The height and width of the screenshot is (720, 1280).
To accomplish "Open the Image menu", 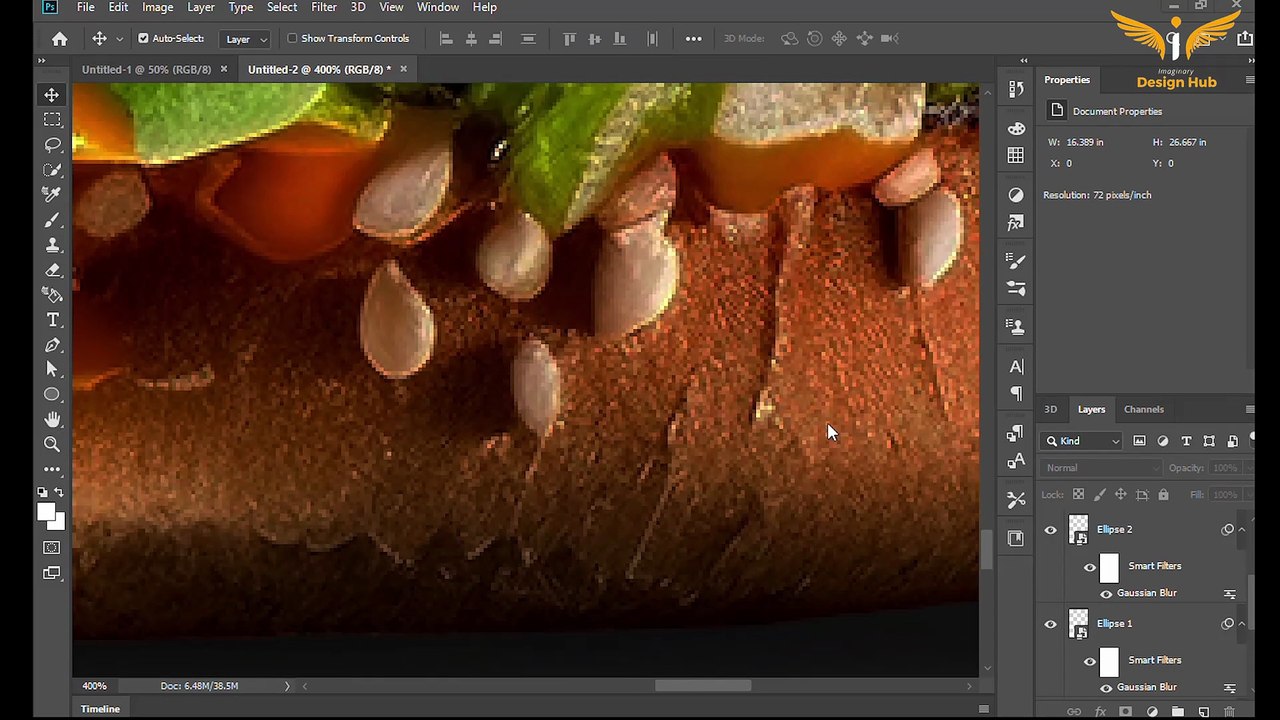I will point(157,7).
